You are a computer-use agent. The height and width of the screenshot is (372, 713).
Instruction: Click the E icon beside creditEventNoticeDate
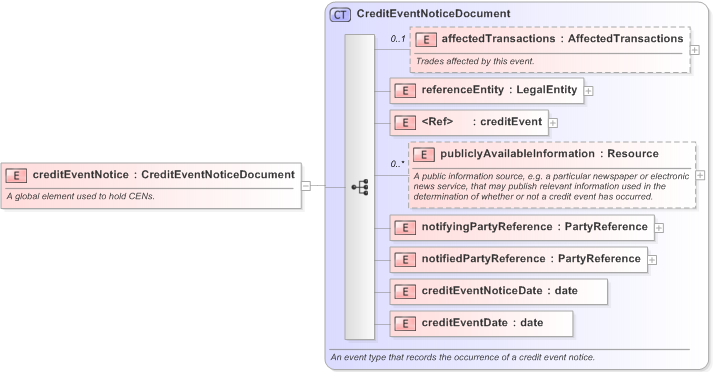[x=405, y=292]
